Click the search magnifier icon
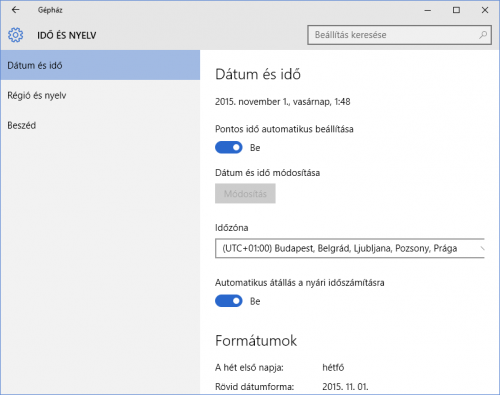Viewport: 500px width, 395px height. click(483, 35)
